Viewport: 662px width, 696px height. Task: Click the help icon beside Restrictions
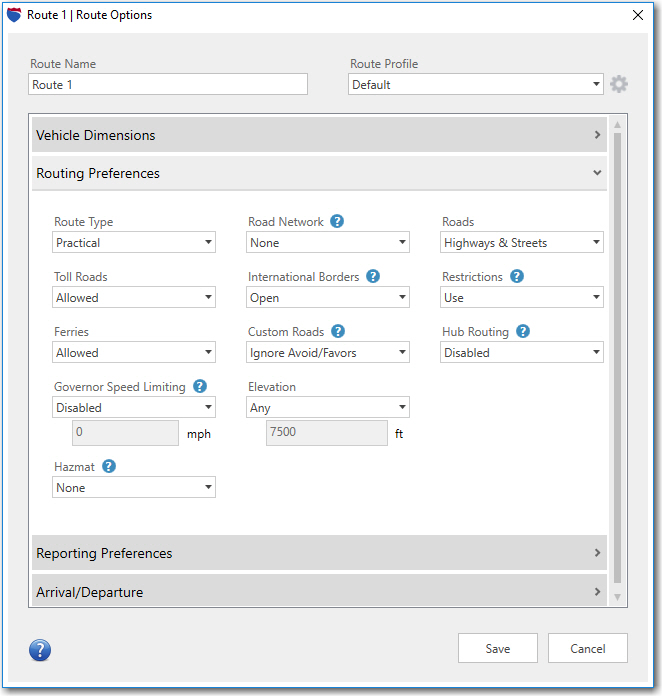point(517,276)
